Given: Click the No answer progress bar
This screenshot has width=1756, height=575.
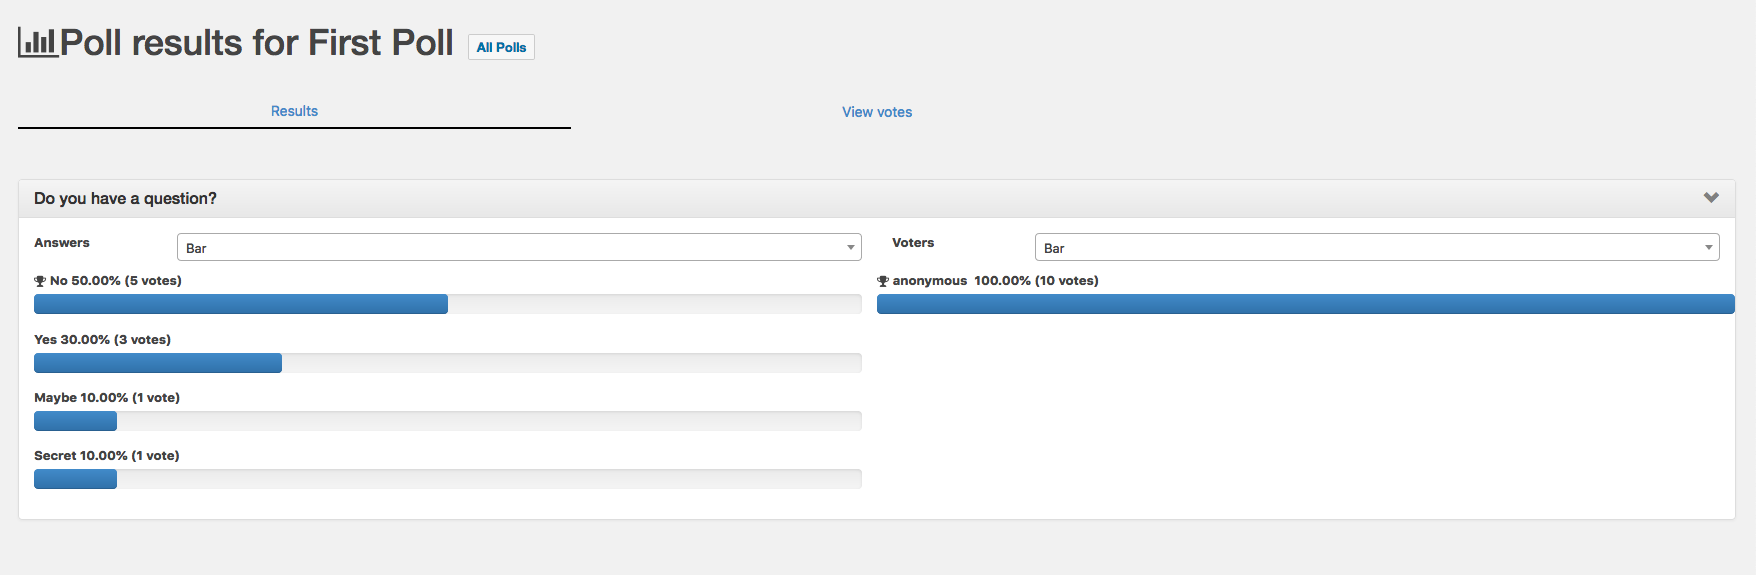Looking at the screenshot, I should [x=447, y=304].
